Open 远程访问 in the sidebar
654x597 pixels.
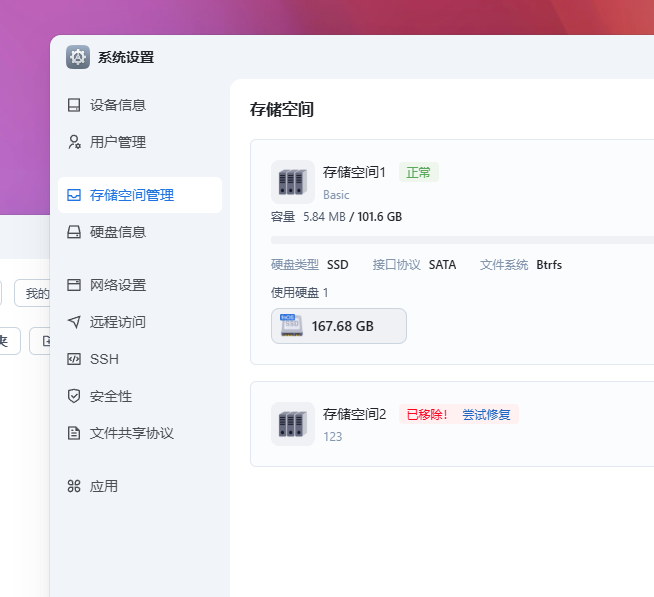[140, 322]
